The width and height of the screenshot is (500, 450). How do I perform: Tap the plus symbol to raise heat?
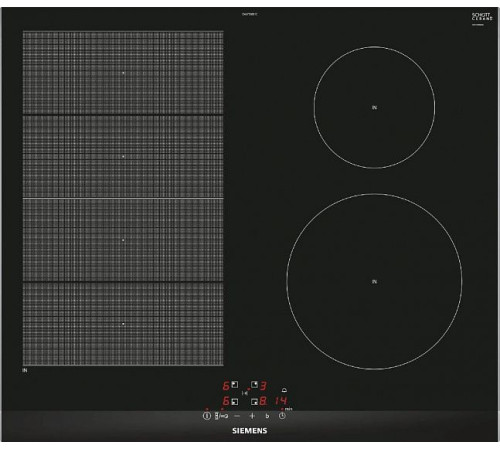(x=252, y=416)
